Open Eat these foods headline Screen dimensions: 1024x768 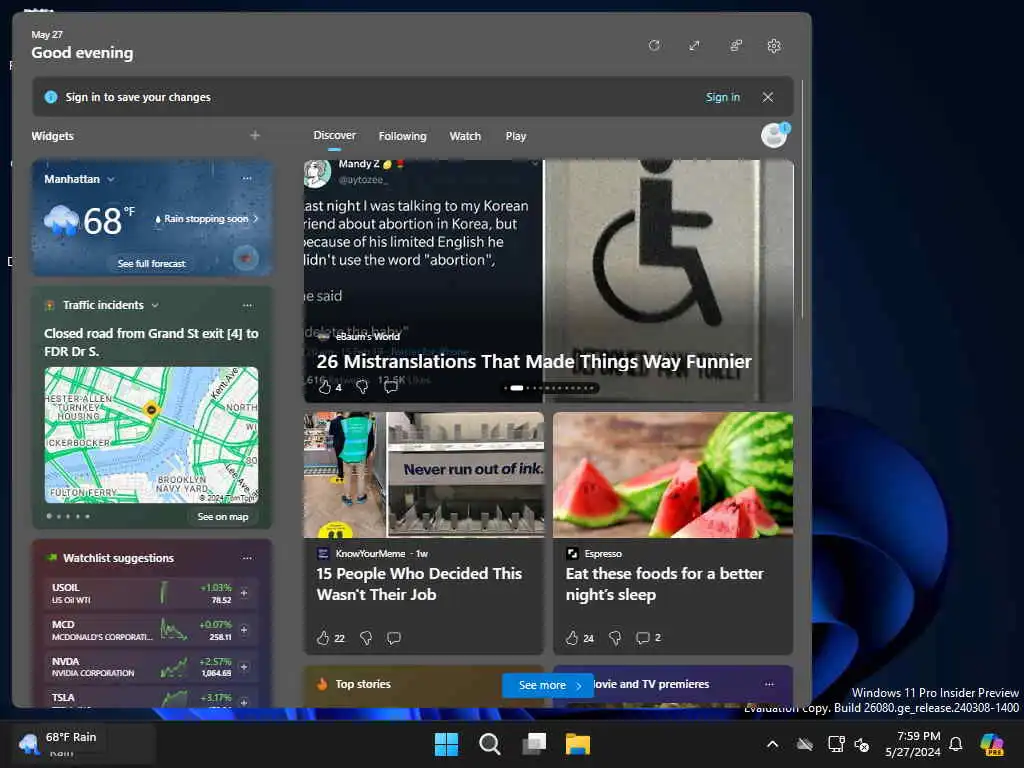coord(664,584)
